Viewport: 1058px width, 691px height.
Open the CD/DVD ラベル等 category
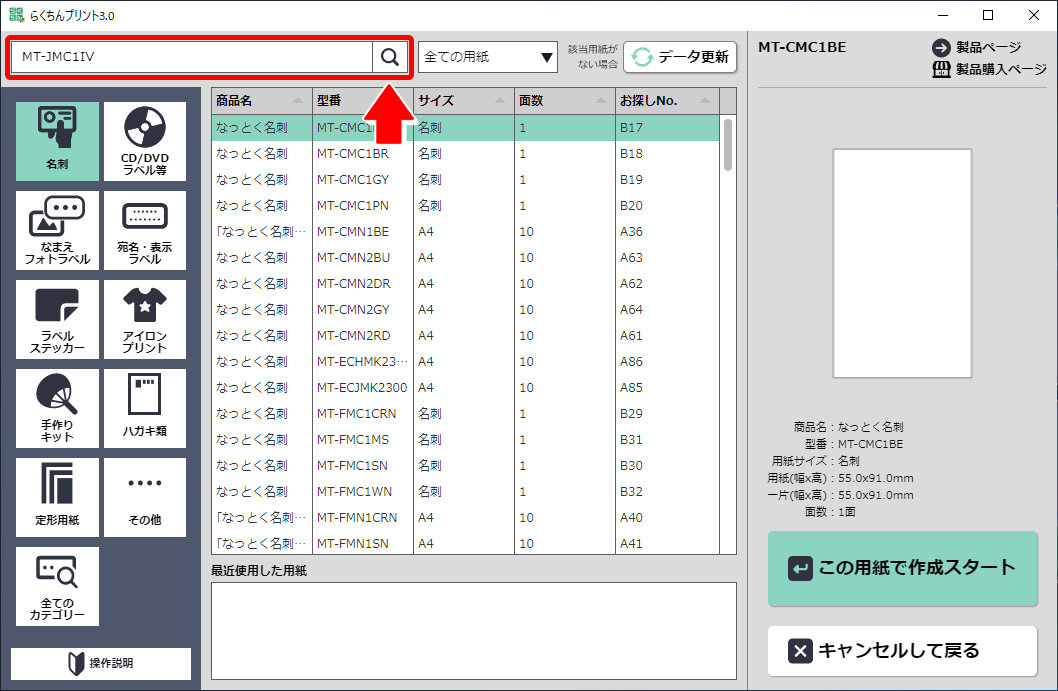click(145, 142)
